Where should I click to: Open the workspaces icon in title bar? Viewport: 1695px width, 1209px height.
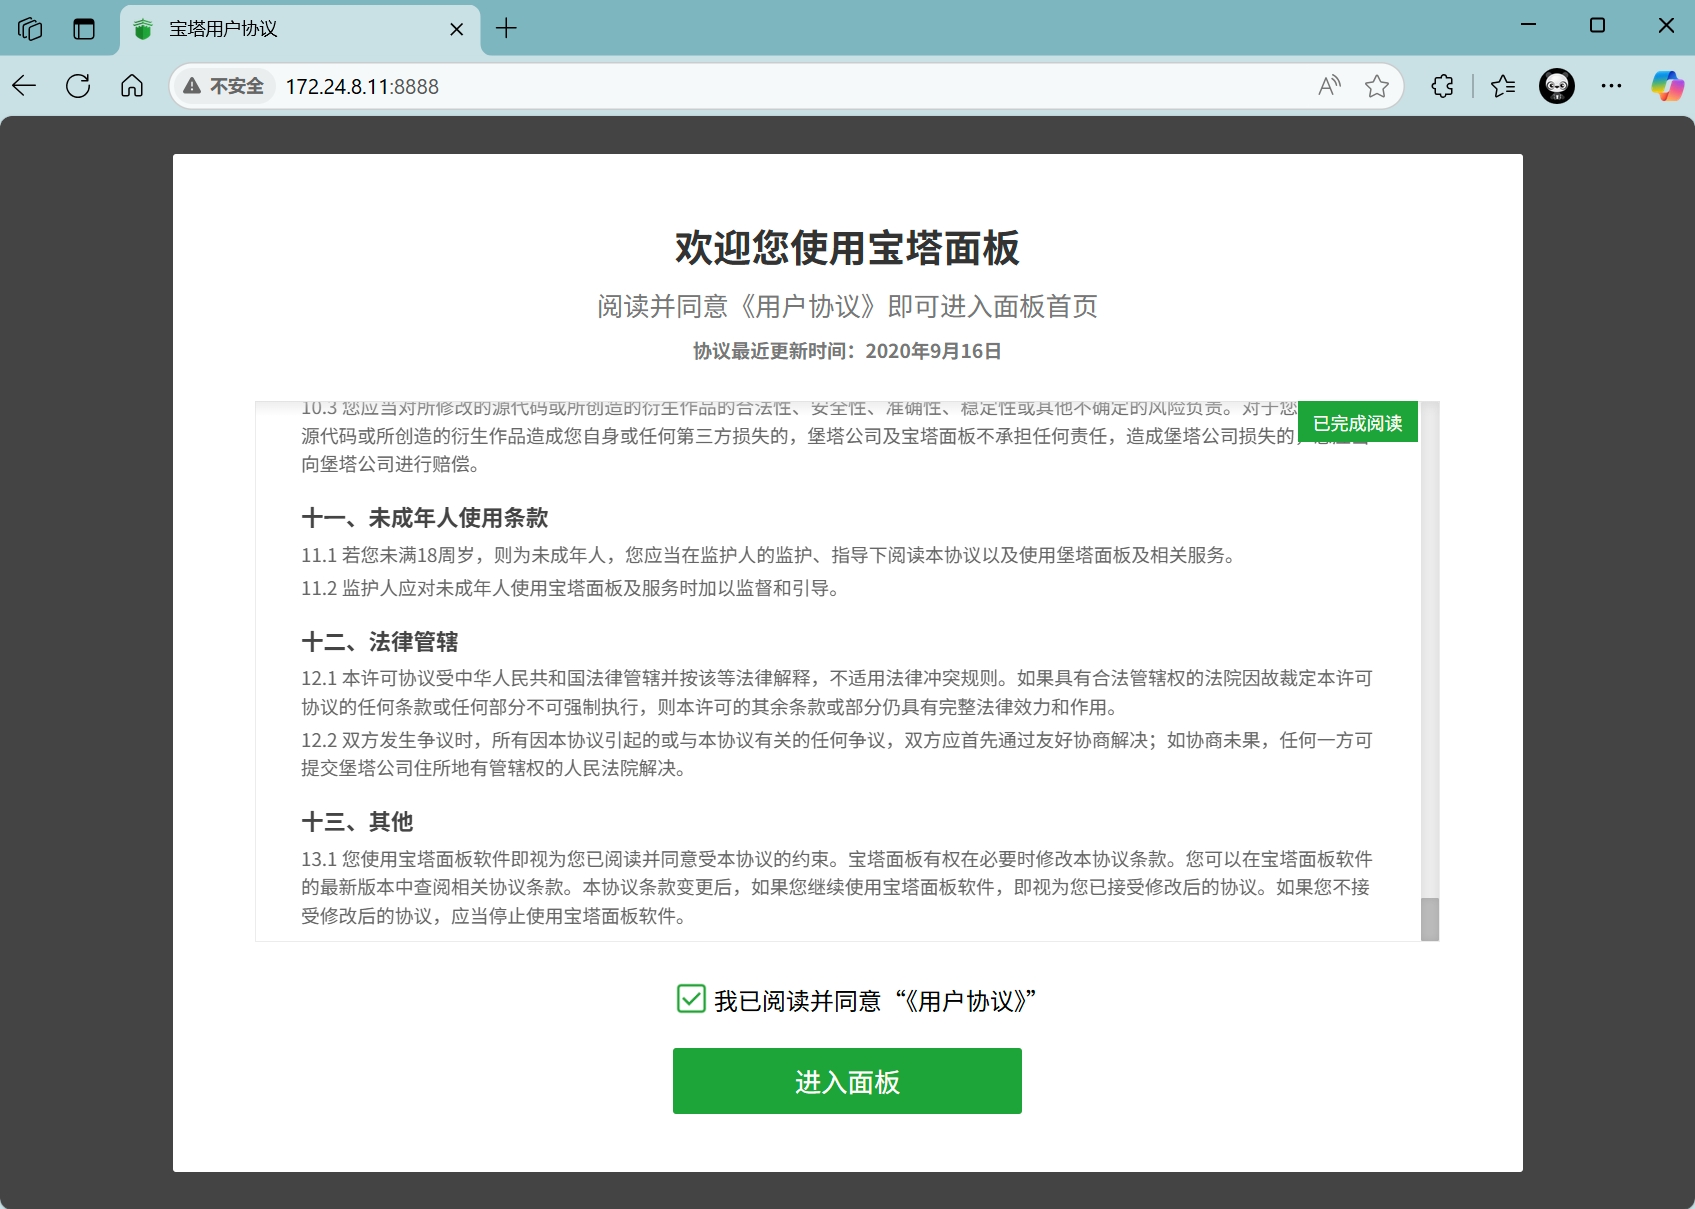pos(30,28)
